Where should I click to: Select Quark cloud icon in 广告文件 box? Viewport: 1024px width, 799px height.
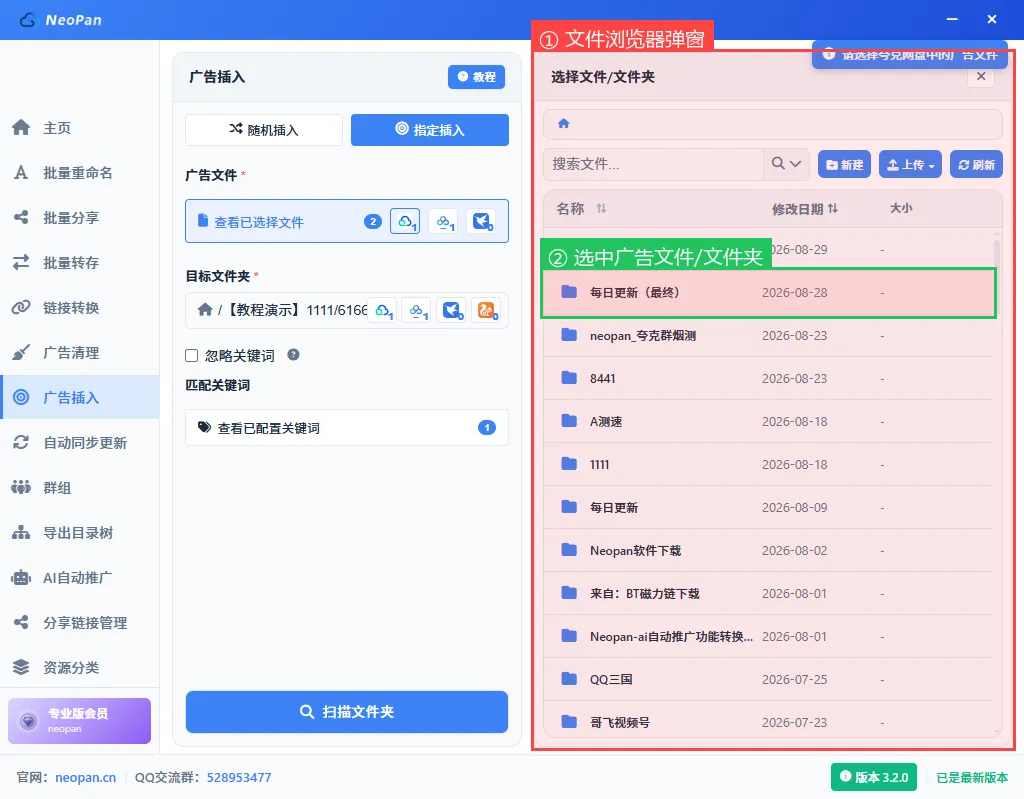pyautogui.click(x=405, y=221)
